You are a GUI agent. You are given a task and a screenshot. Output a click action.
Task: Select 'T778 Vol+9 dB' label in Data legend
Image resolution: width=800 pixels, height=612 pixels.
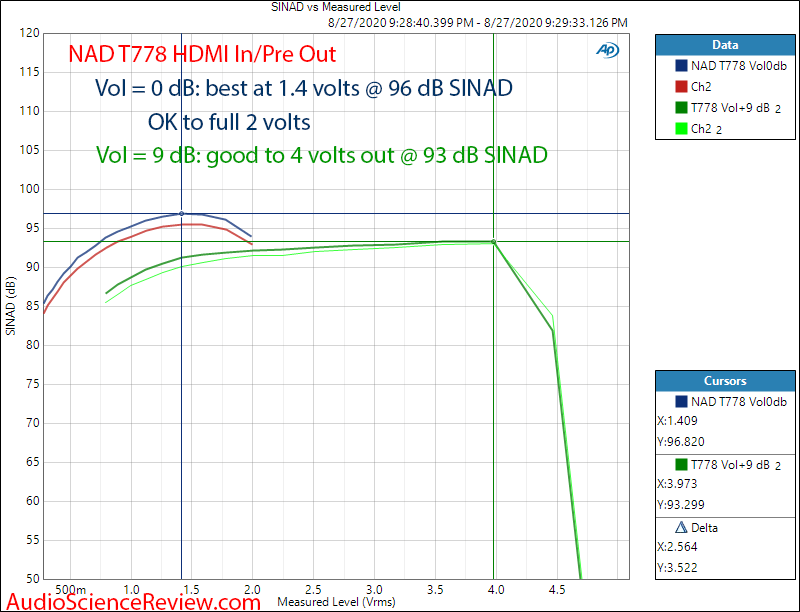pos(730,108)
